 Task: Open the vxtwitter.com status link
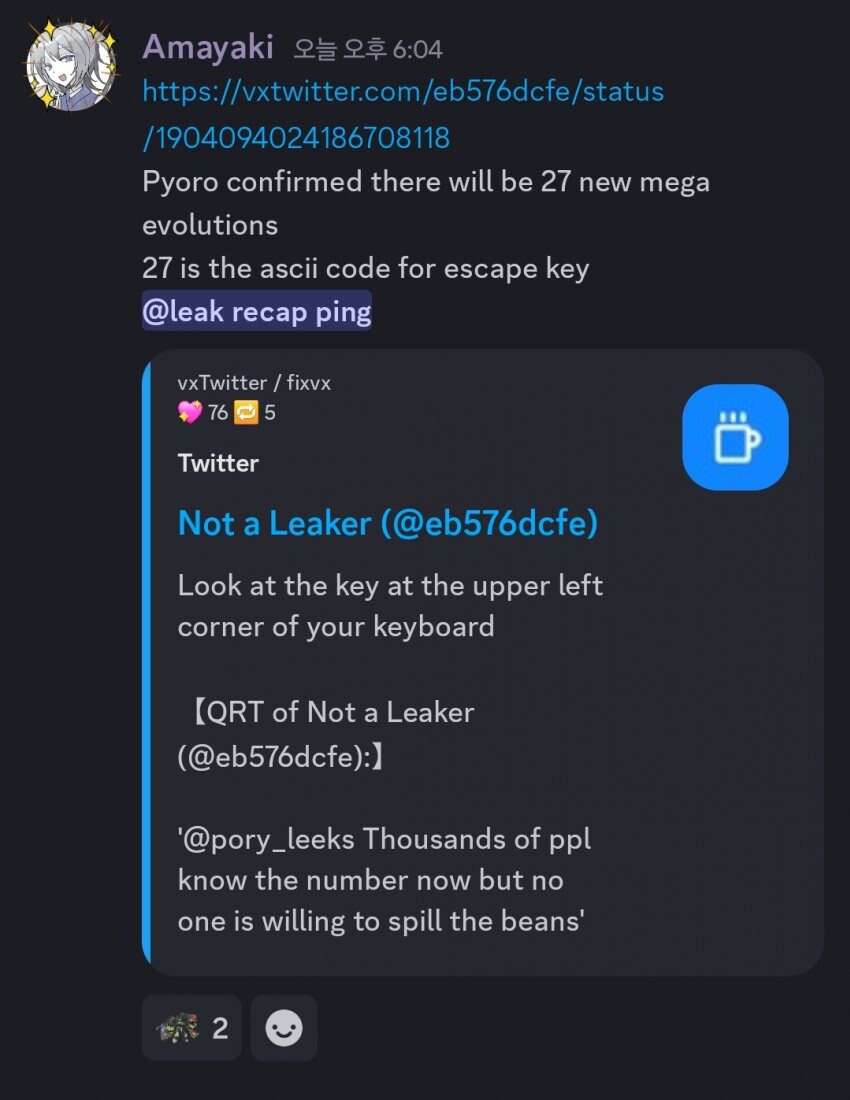click(x=403, y=113)
